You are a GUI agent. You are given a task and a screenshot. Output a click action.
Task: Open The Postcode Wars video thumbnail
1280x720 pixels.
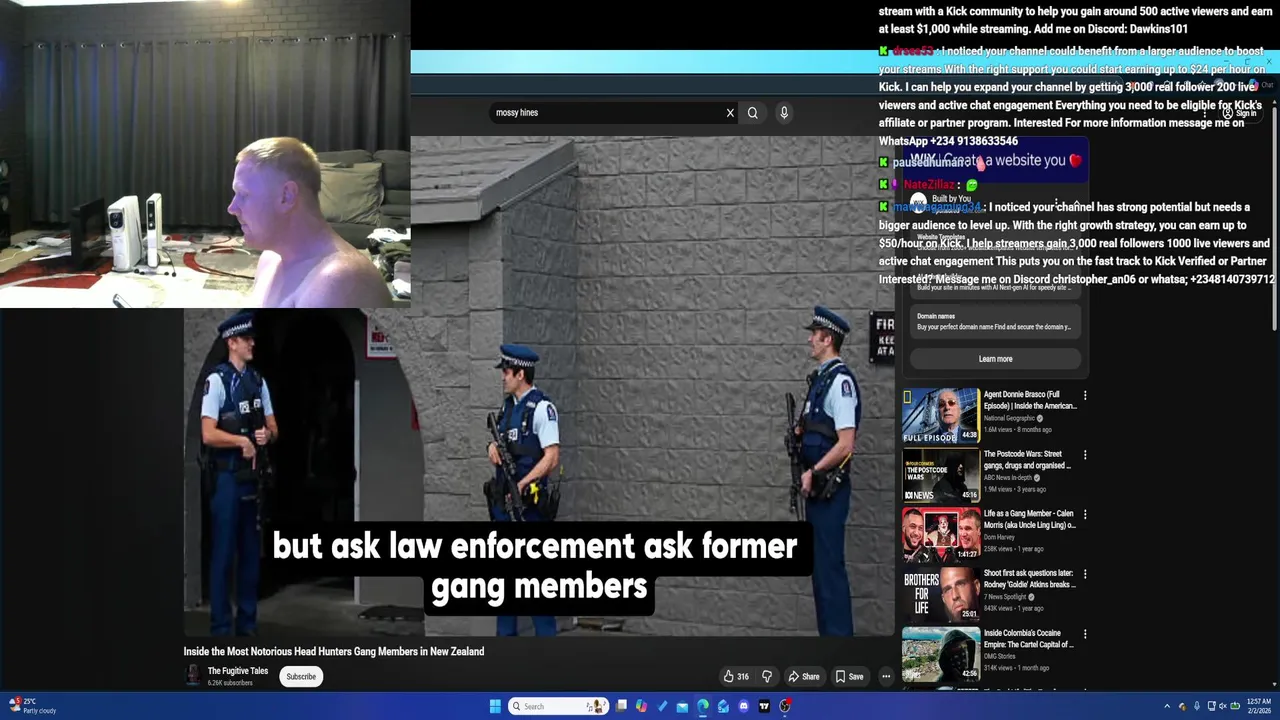pyautogui.click(x=941, y=475)
